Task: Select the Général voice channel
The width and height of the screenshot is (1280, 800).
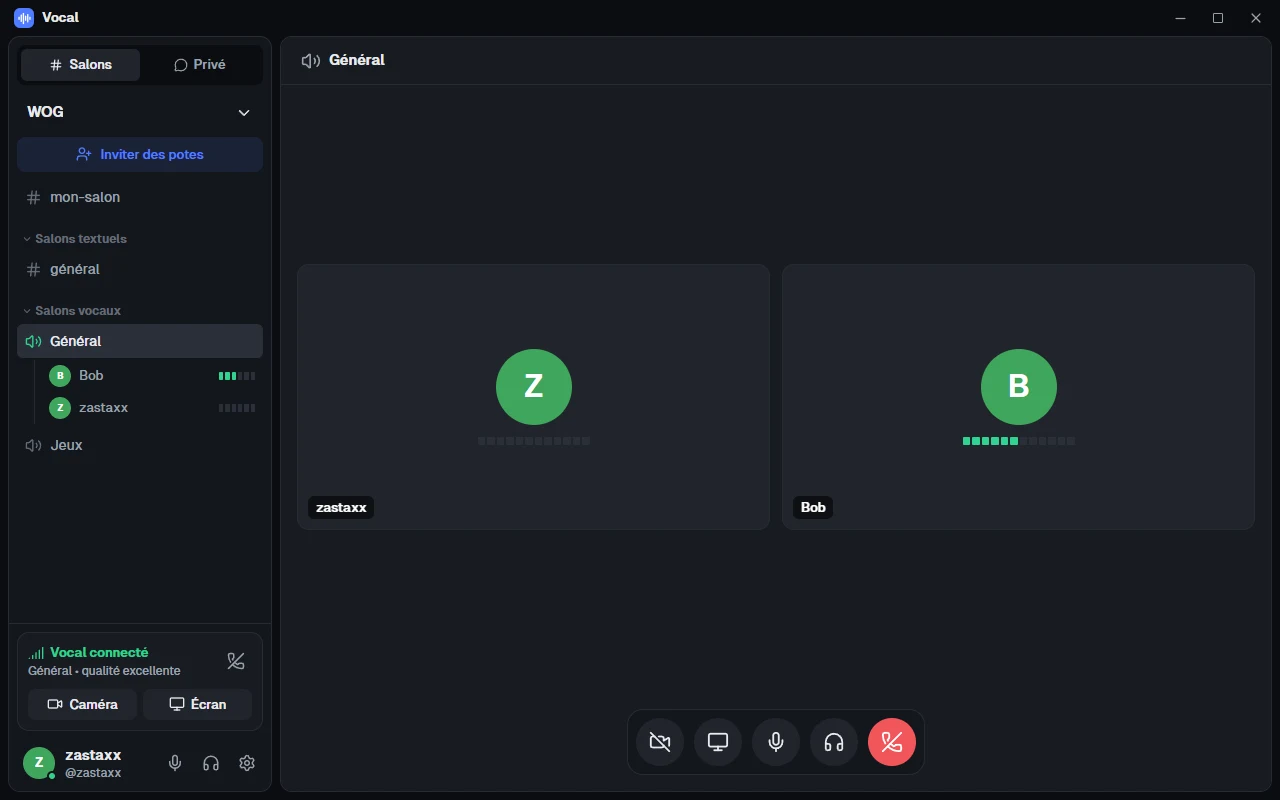Action: (140, 341)
